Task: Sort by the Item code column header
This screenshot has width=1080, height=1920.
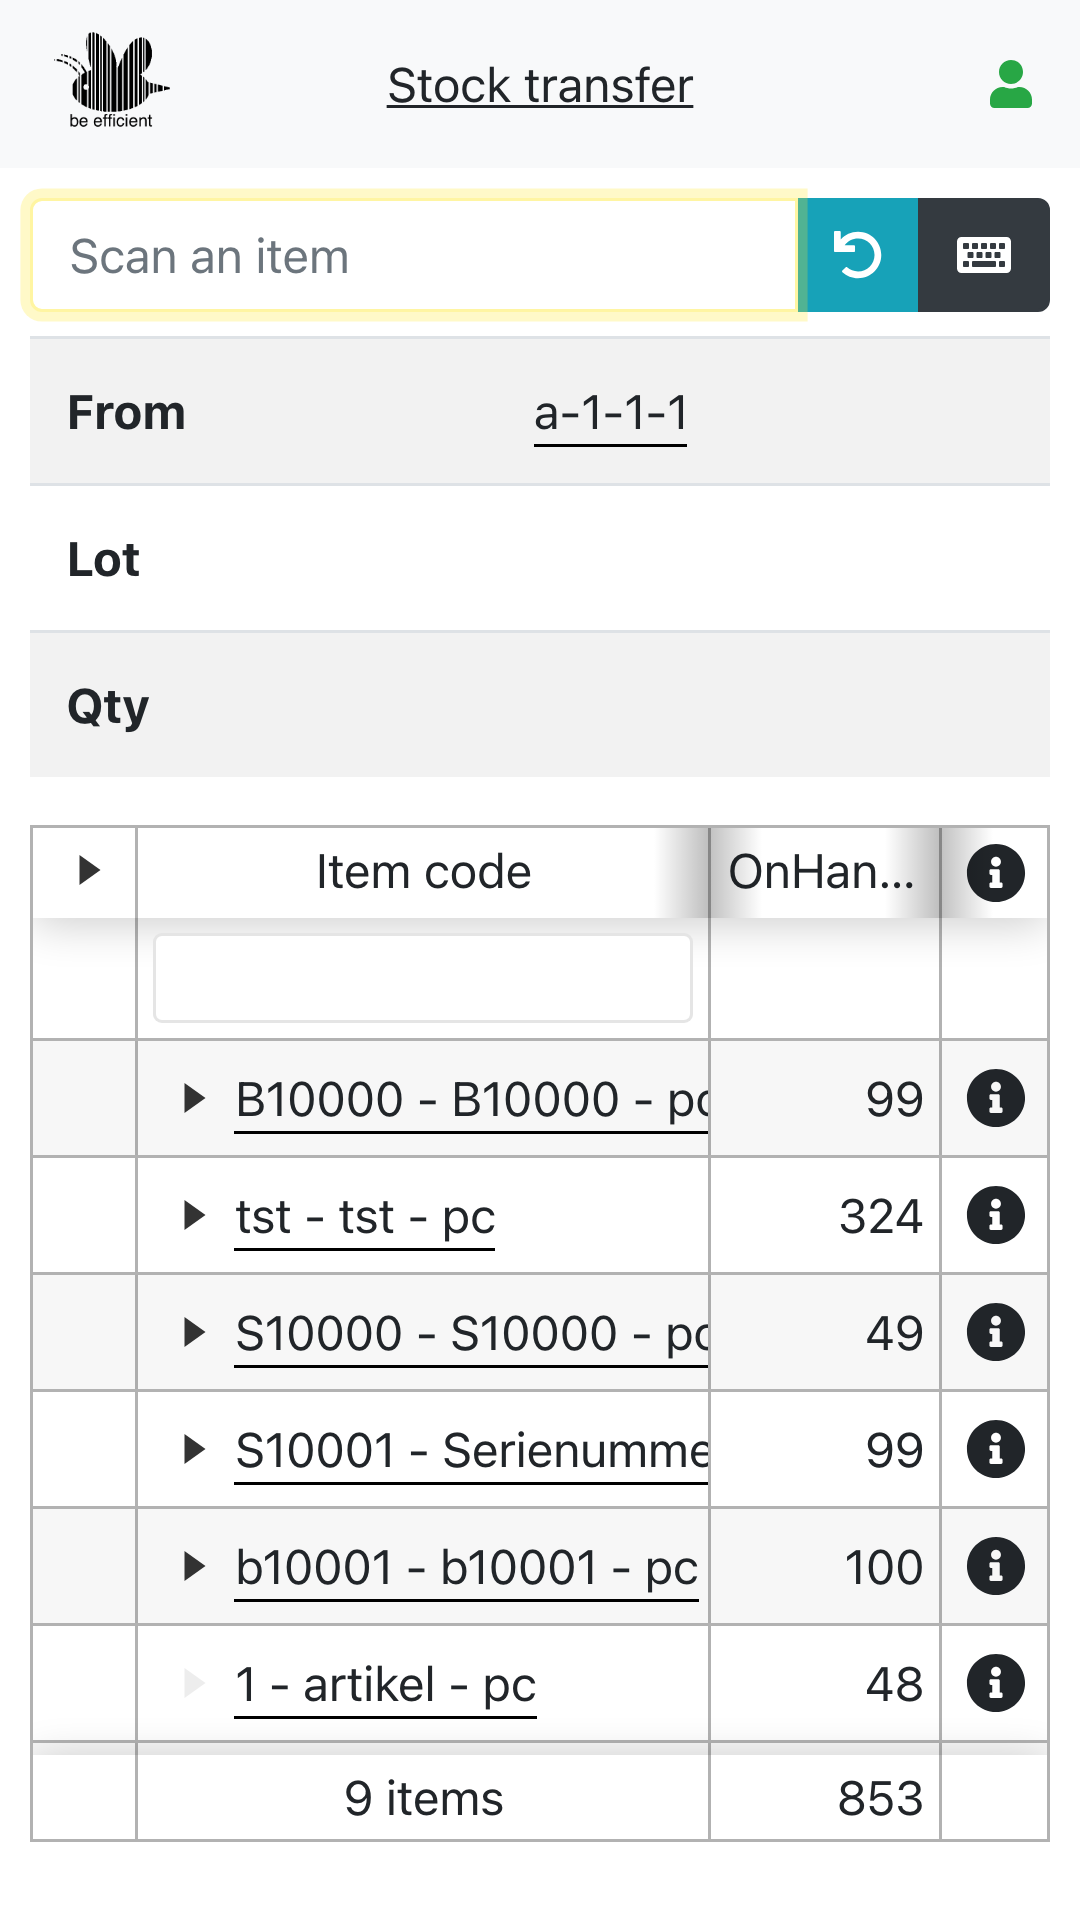Action: [423, 872]
